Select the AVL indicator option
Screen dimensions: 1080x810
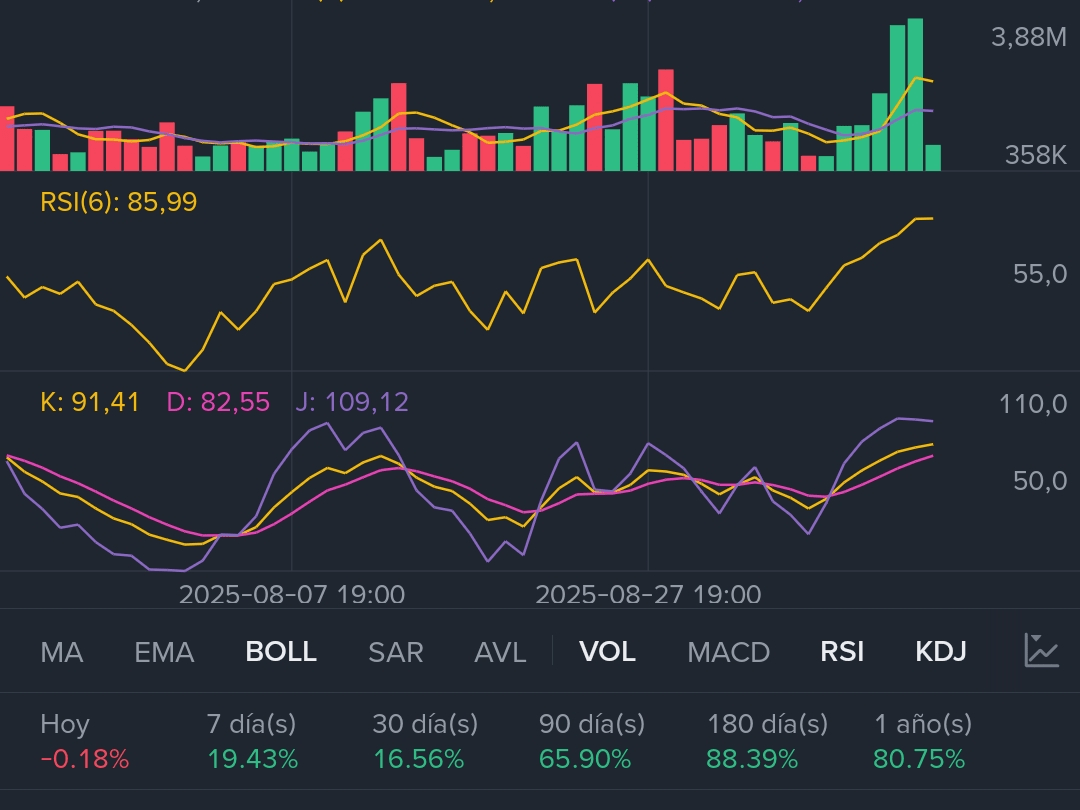tap(500, 652)
